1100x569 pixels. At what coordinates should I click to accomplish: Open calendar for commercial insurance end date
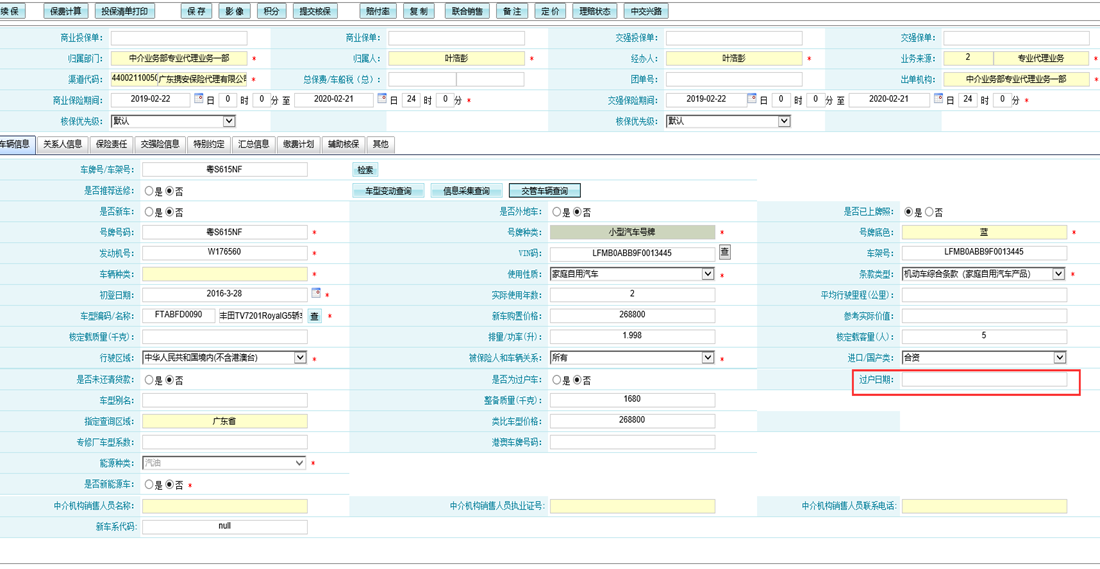click(382, 99)
